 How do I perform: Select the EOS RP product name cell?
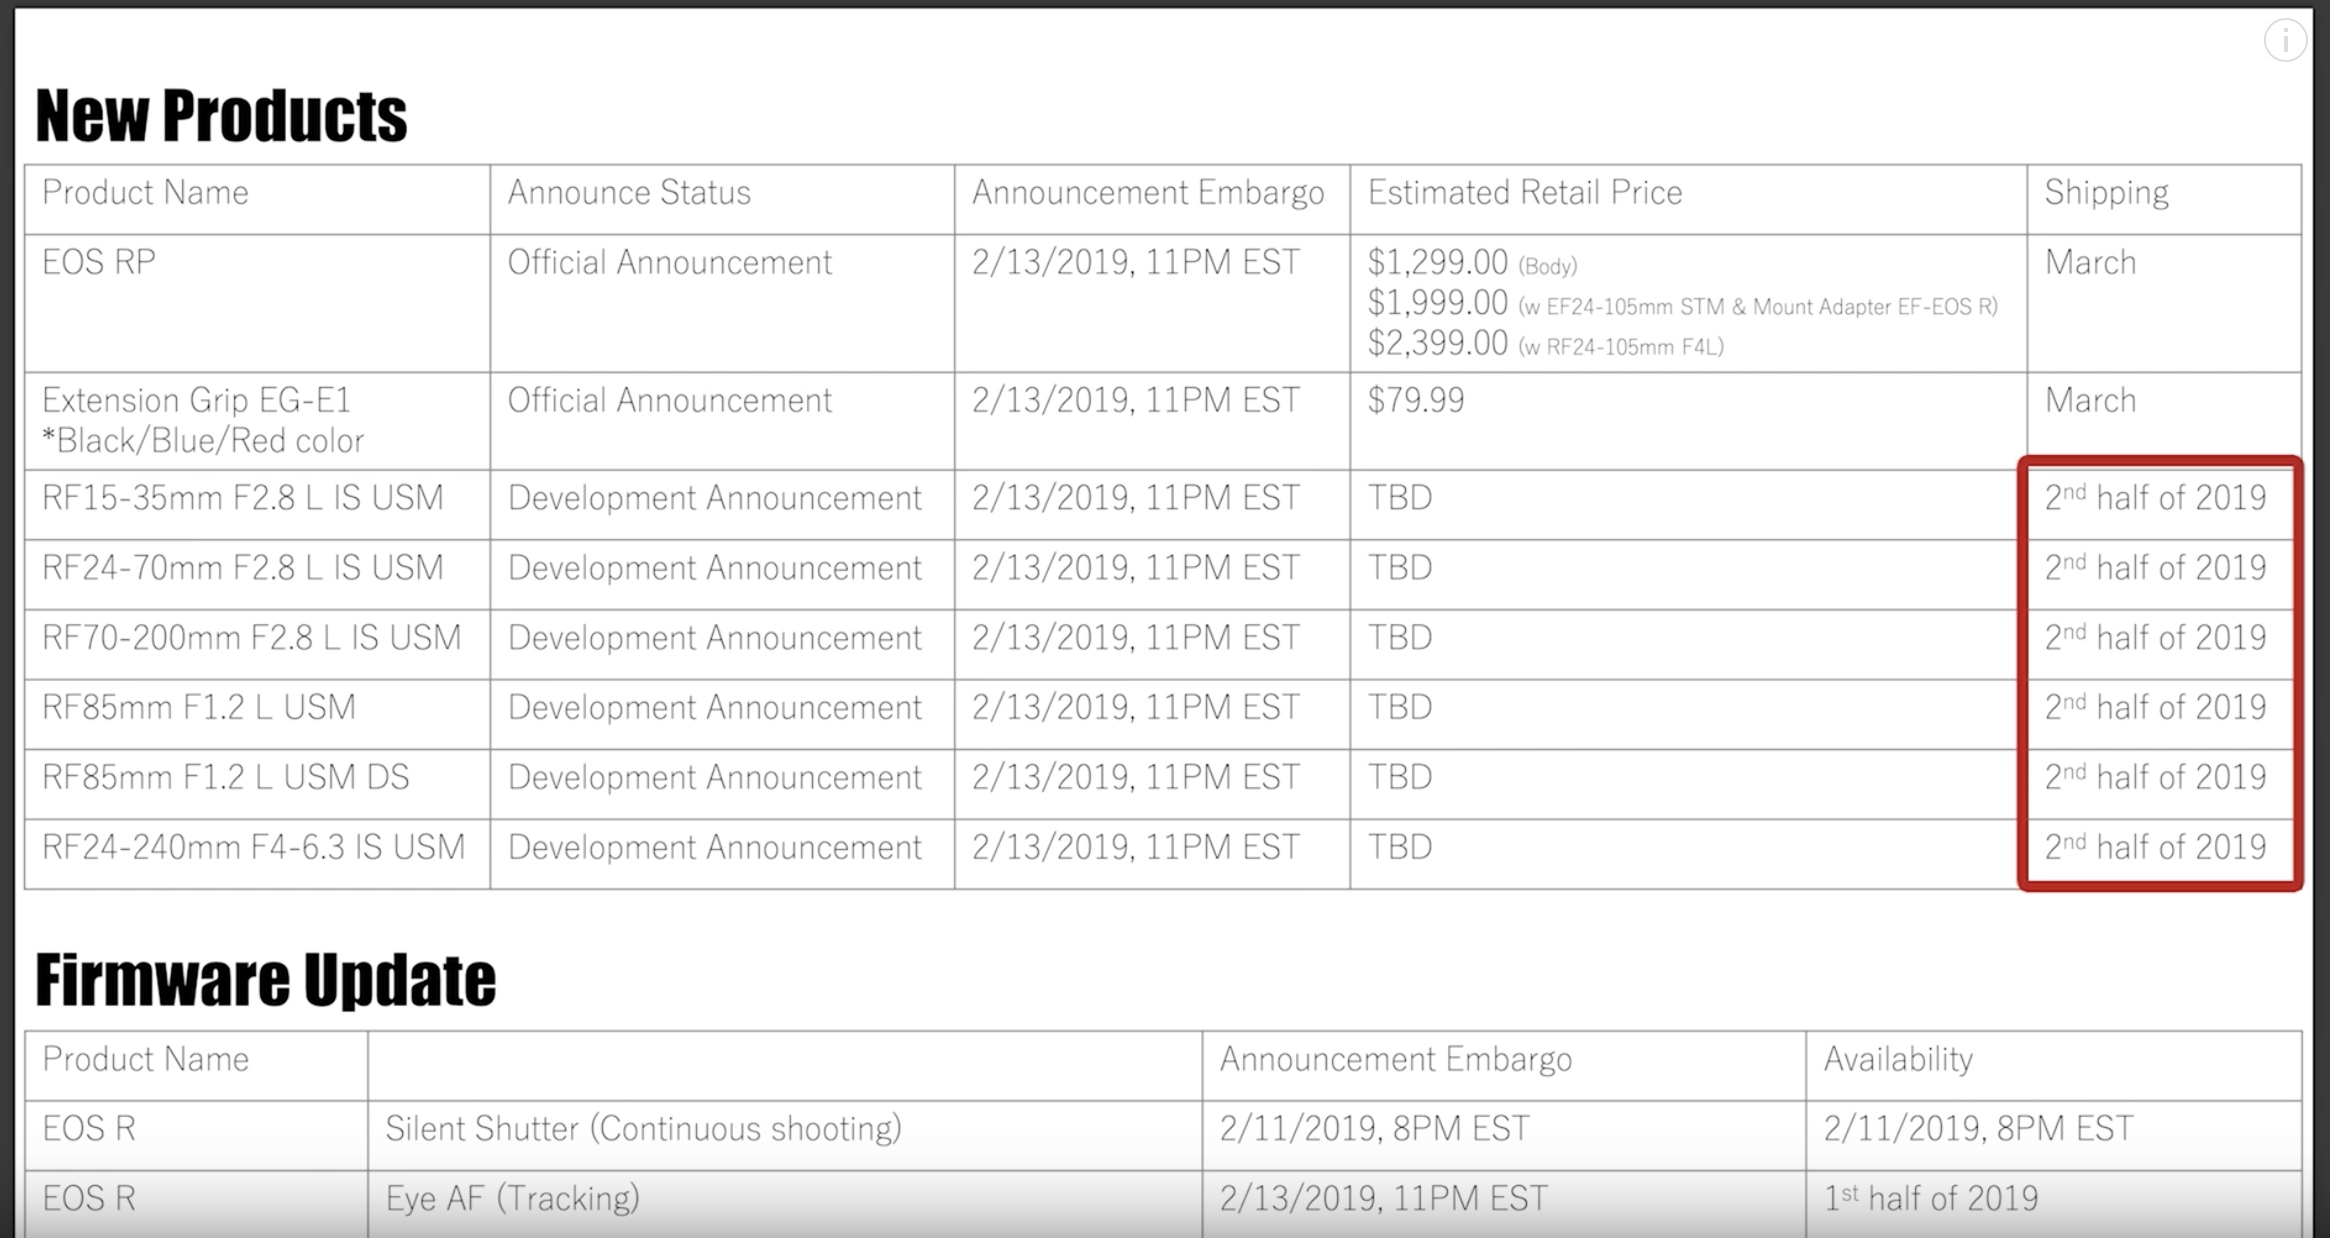point(99,263)
